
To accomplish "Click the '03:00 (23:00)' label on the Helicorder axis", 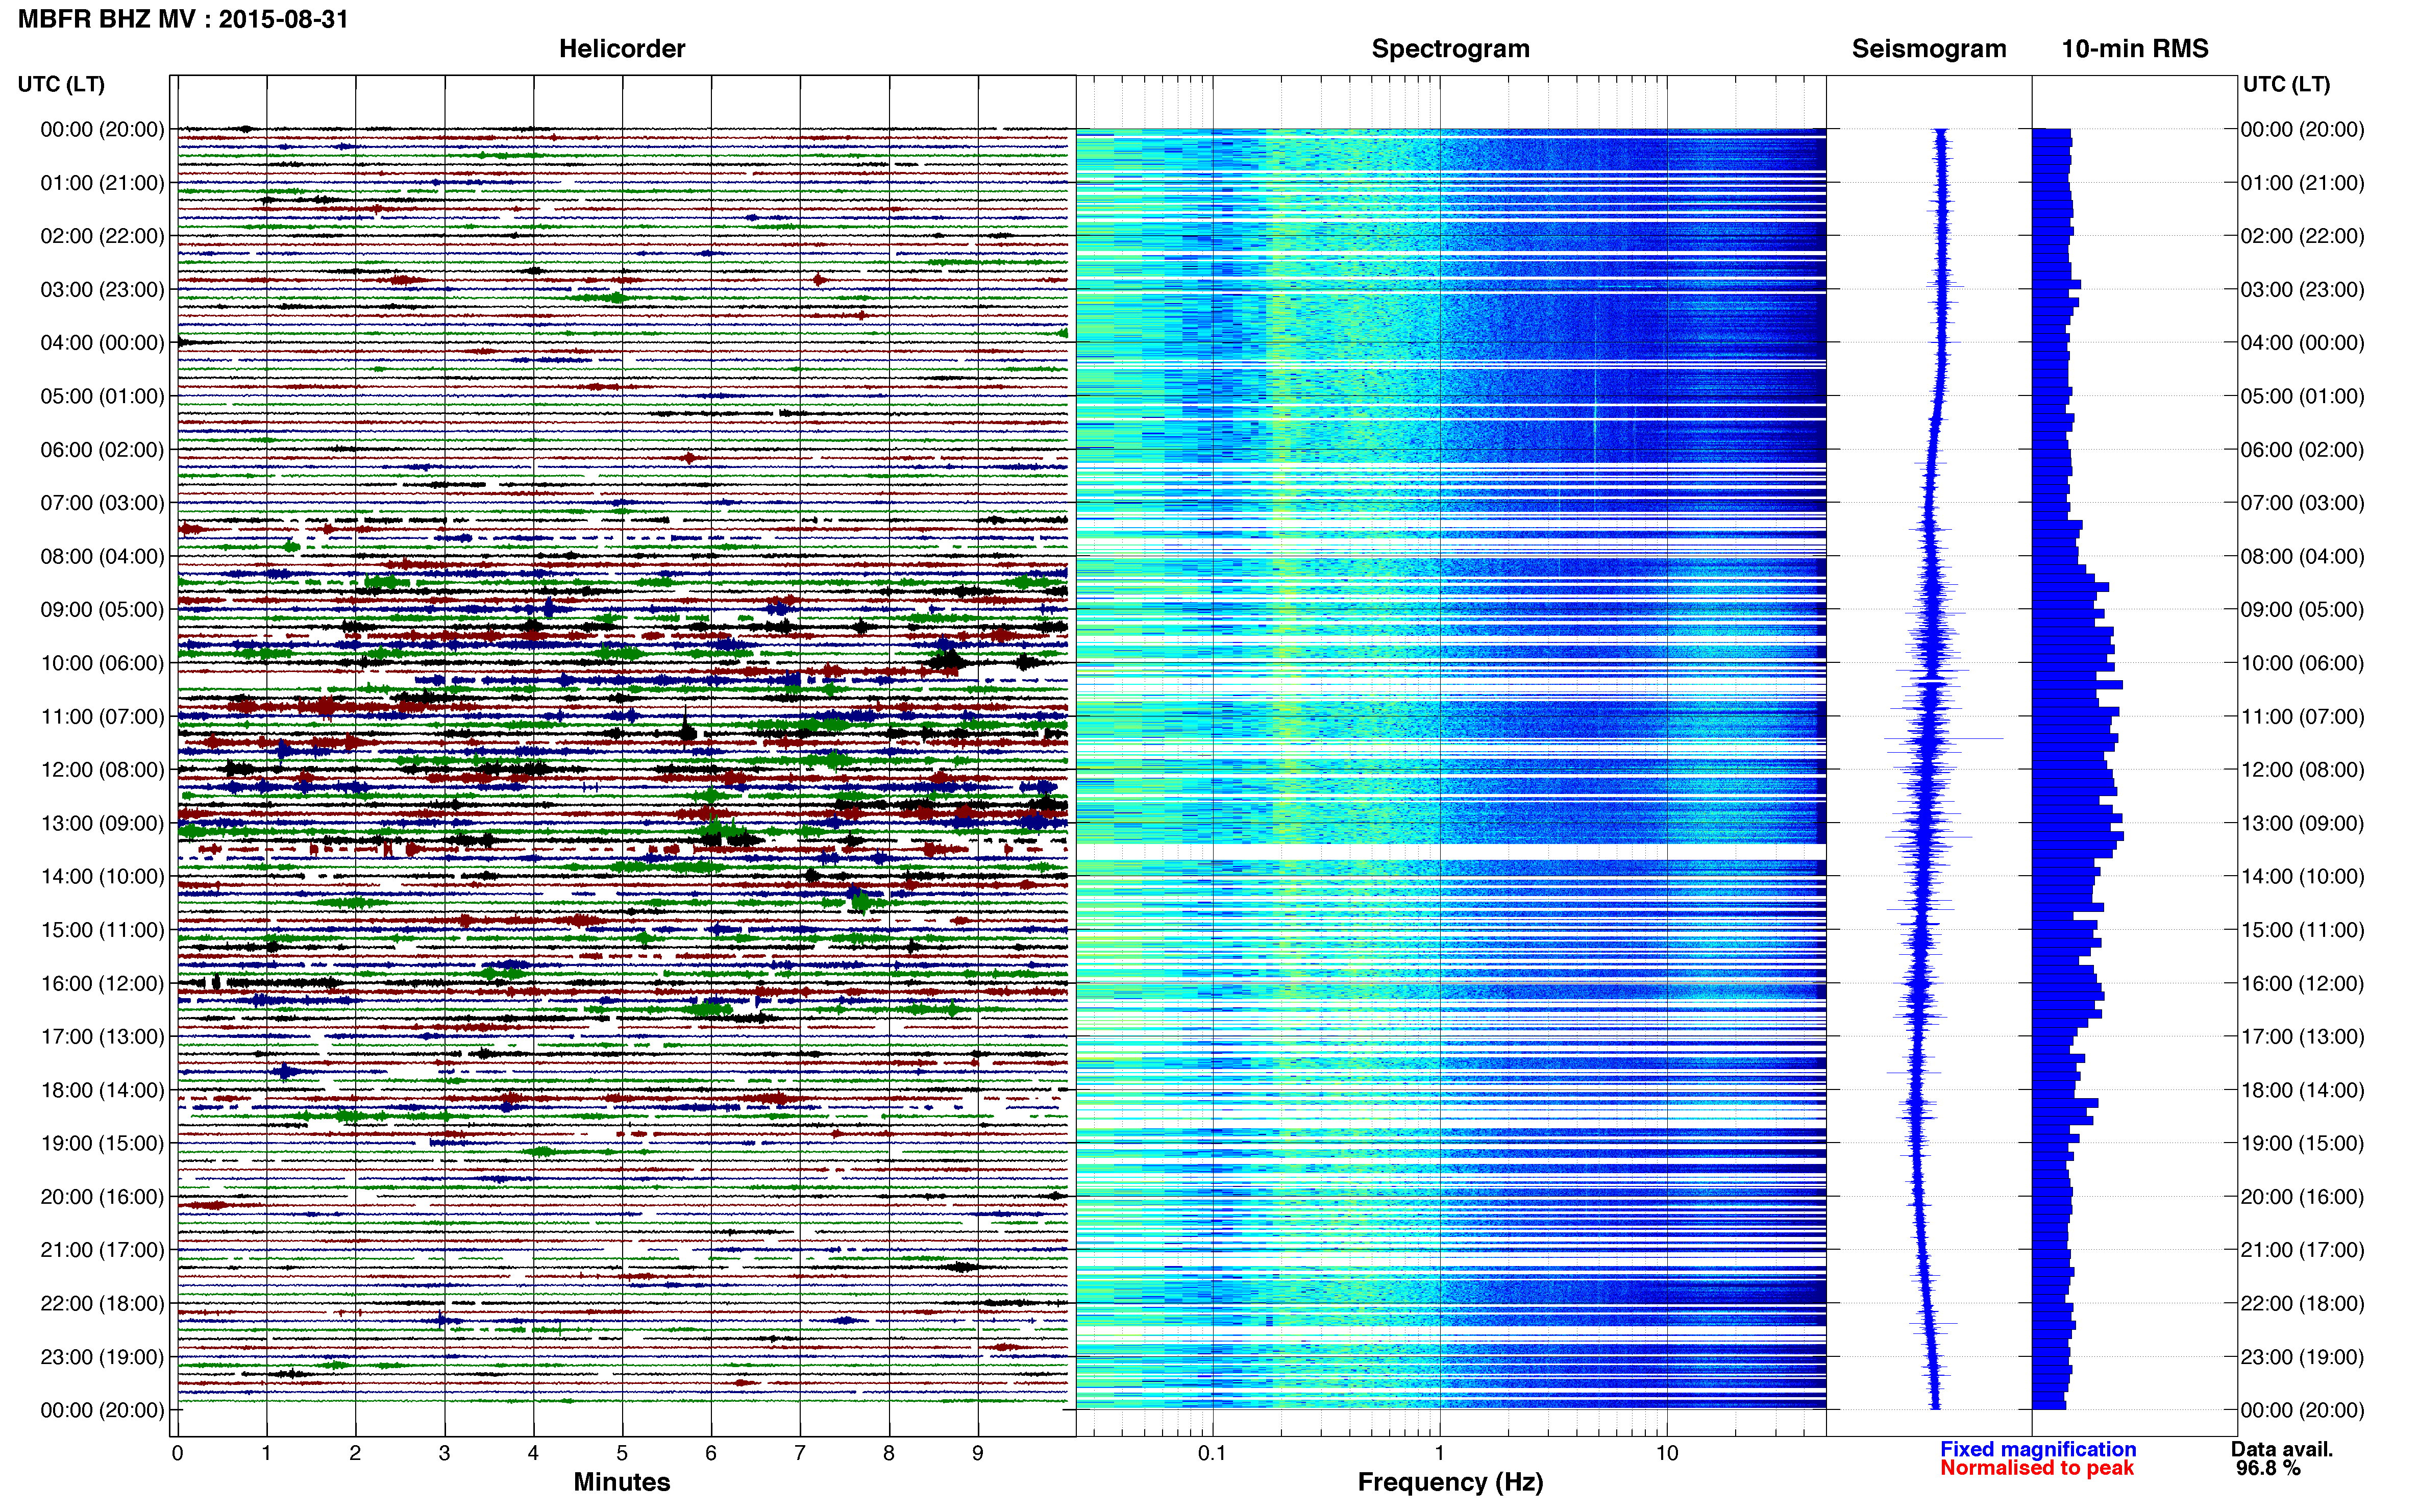I will (x=102, y=290).
